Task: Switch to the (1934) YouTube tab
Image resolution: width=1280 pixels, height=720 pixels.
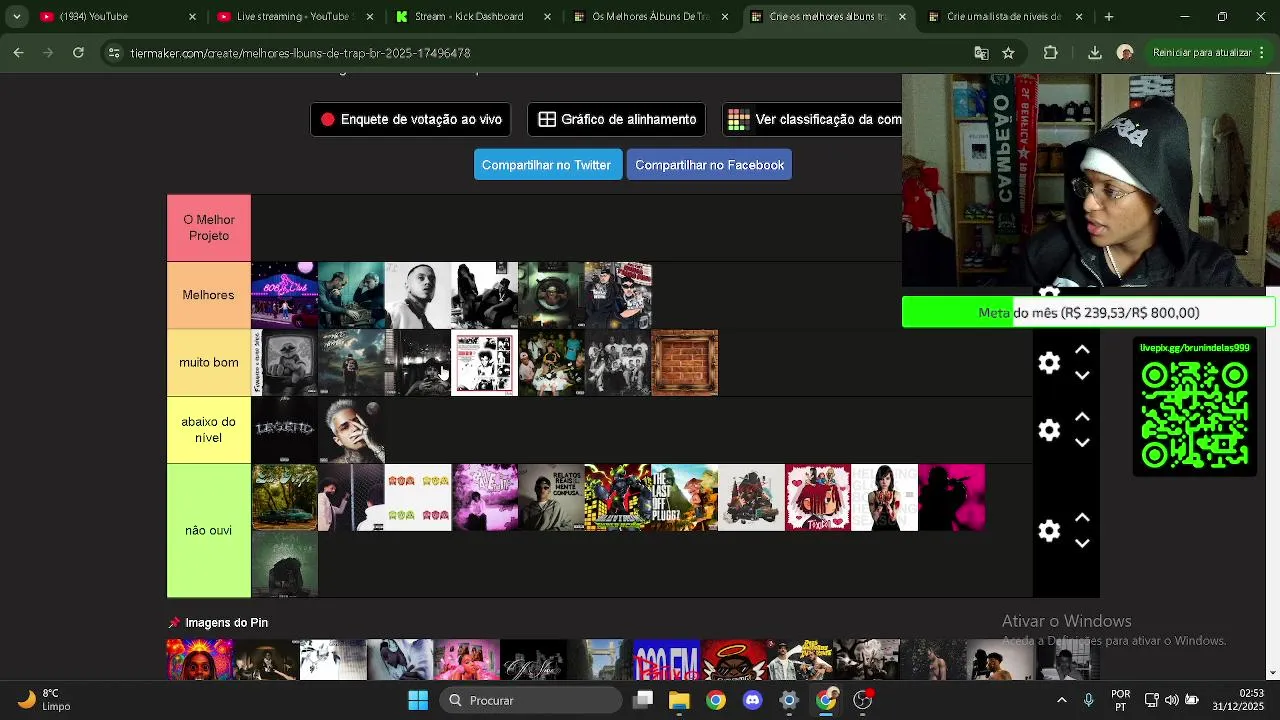Action: click(x=115, y=16)
